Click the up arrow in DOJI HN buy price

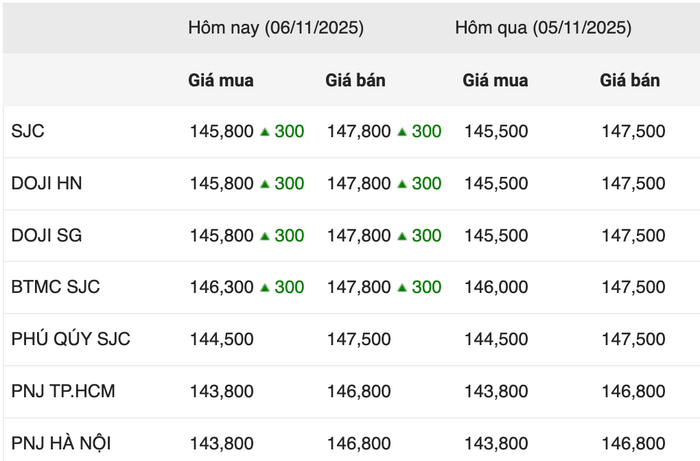coord(265,183)
